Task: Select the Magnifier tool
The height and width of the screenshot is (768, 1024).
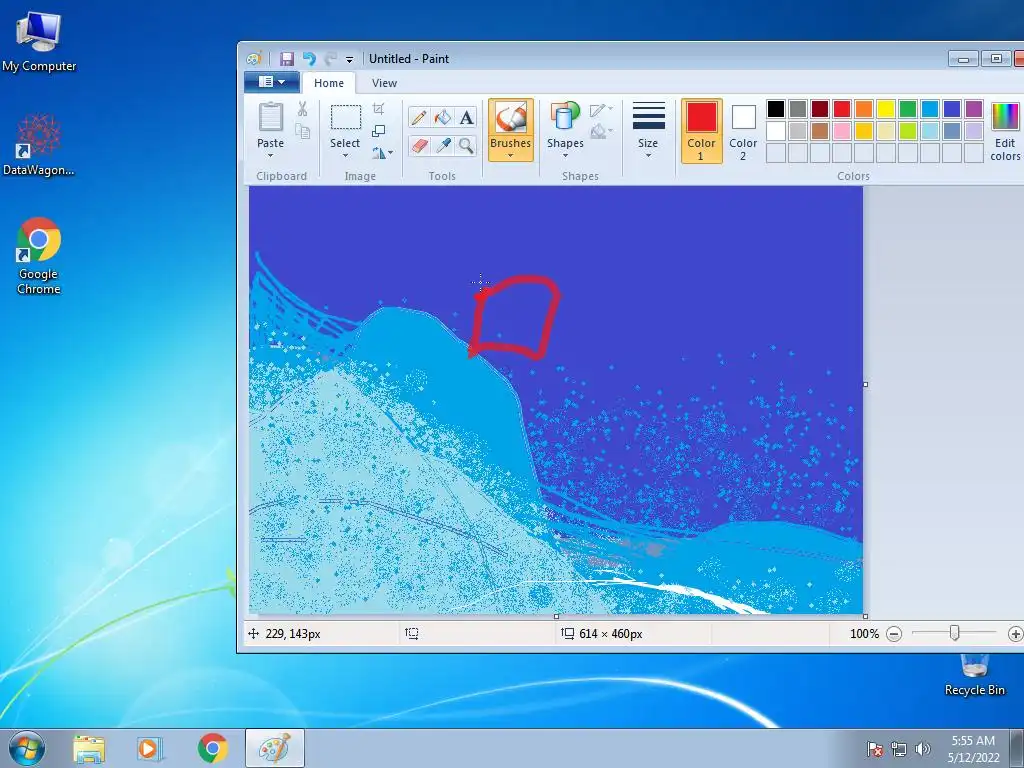Action: (x=466, y=145)
